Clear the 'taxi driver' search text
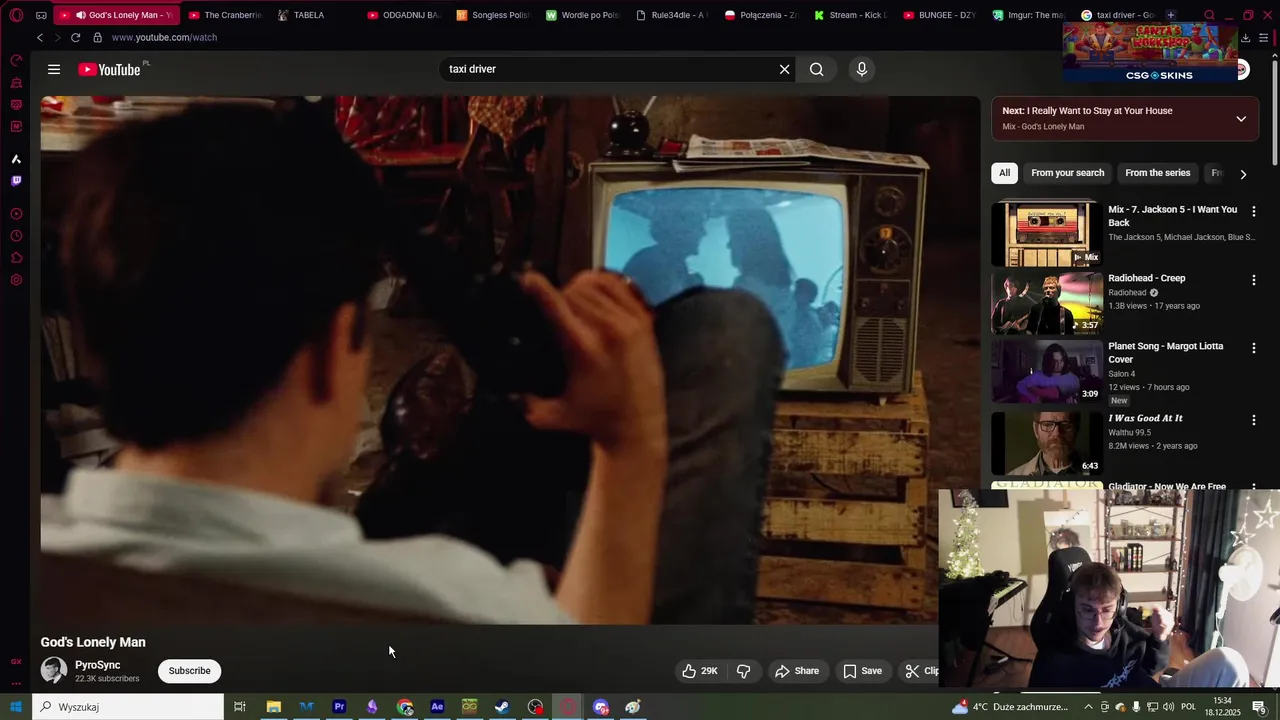This screenshot has height=720, width=1280. pyautogui.click(x=784, y=69)
